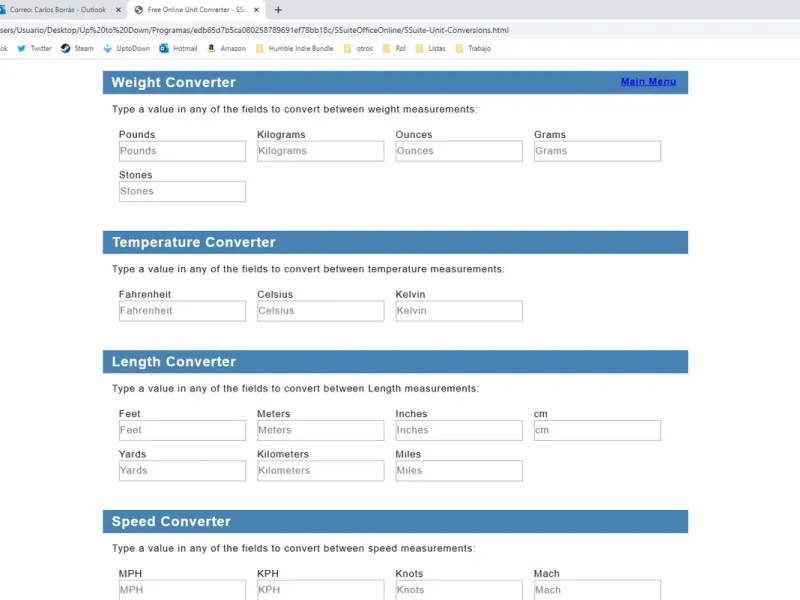Focus the Fahrenheit input field

coord(182,311)
